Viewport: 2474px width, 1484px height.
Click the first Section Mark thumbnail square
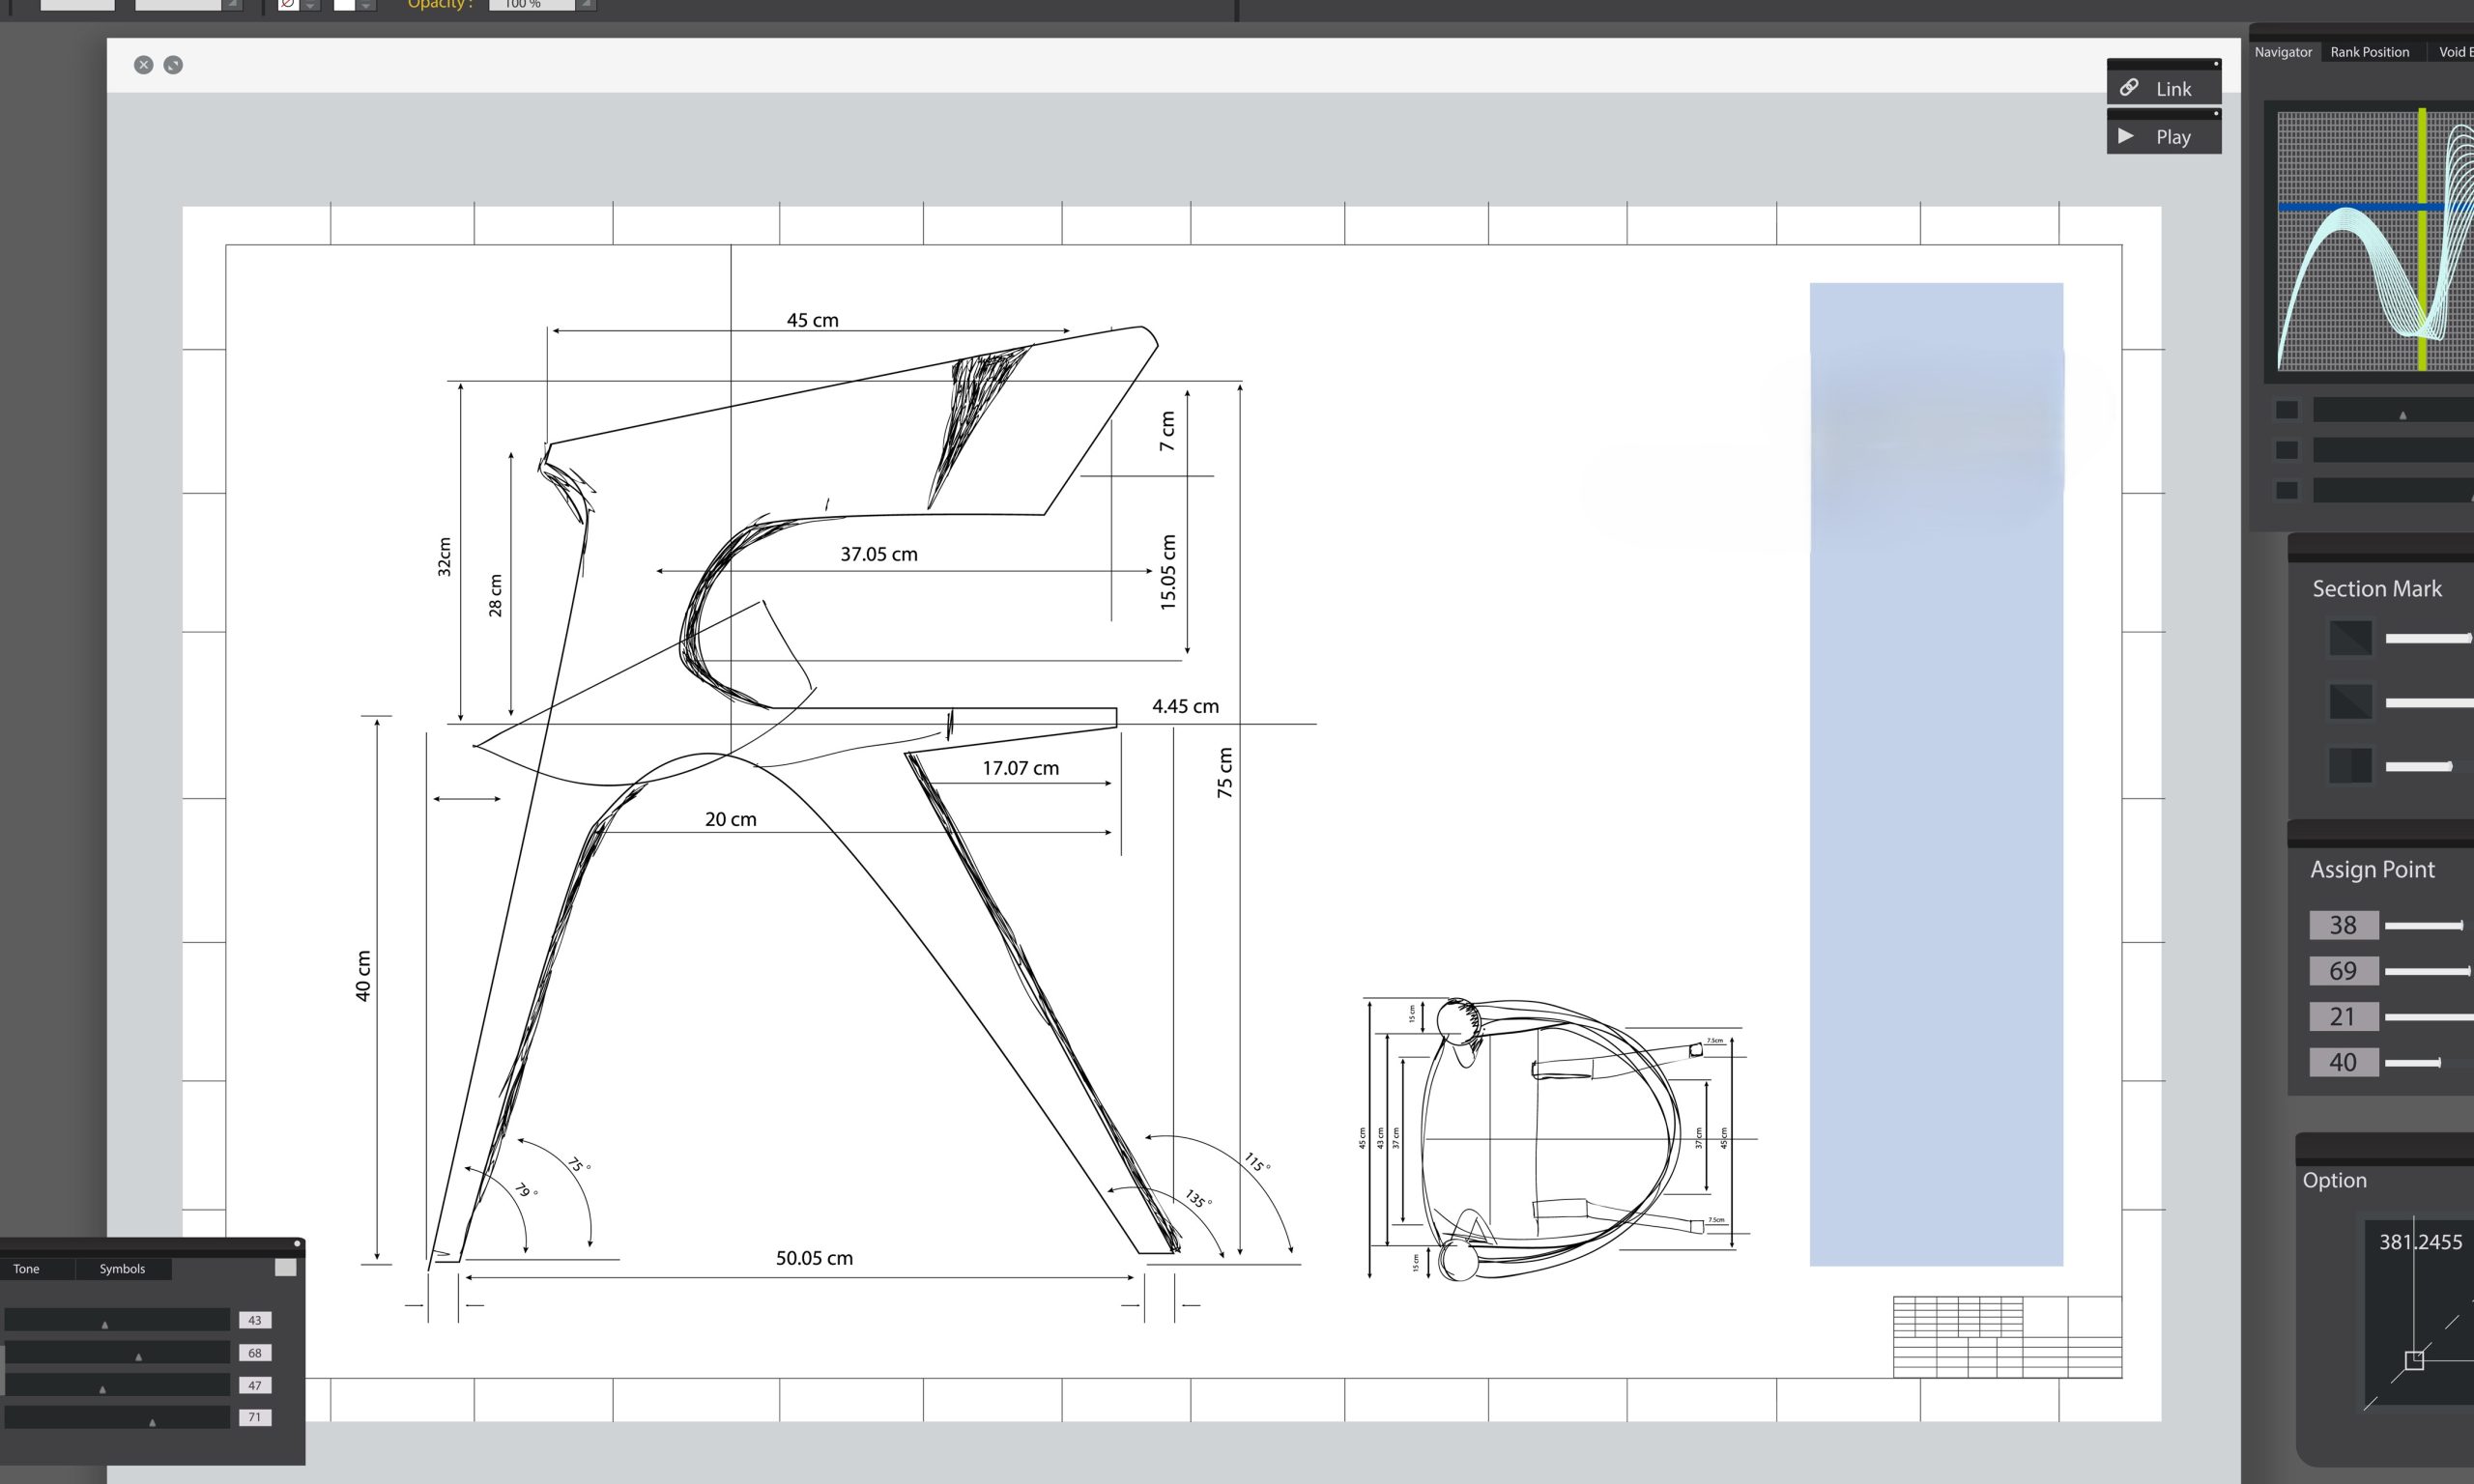[2350, 637]
